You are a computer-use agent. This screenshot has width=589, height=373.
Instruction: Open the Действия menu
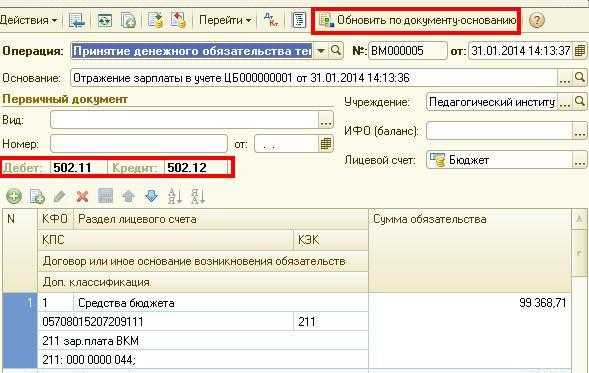[29, 20]
